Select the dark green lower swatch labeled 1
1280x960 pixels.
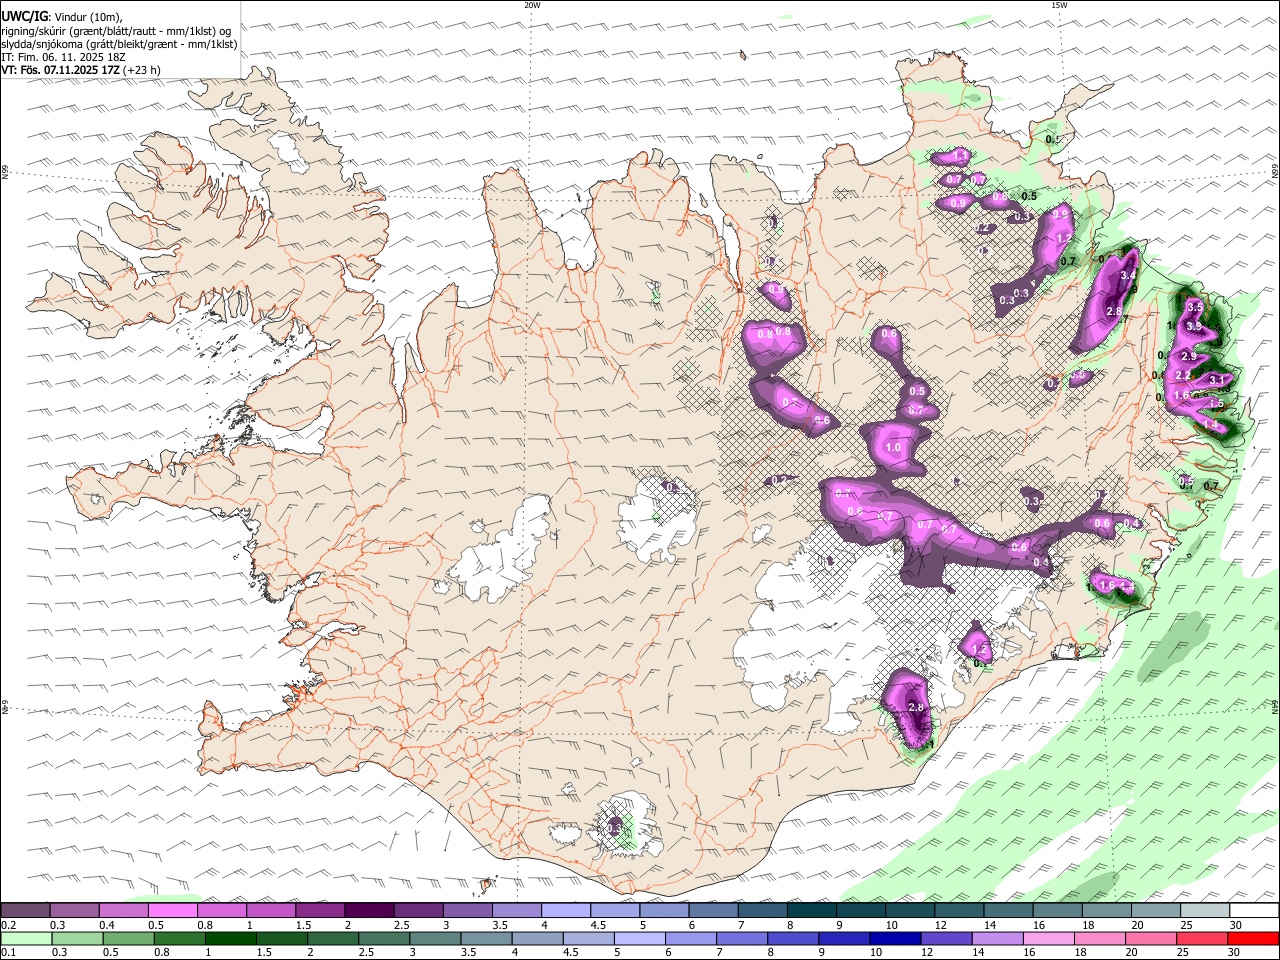pyautogui.click(x=230, y=939)
